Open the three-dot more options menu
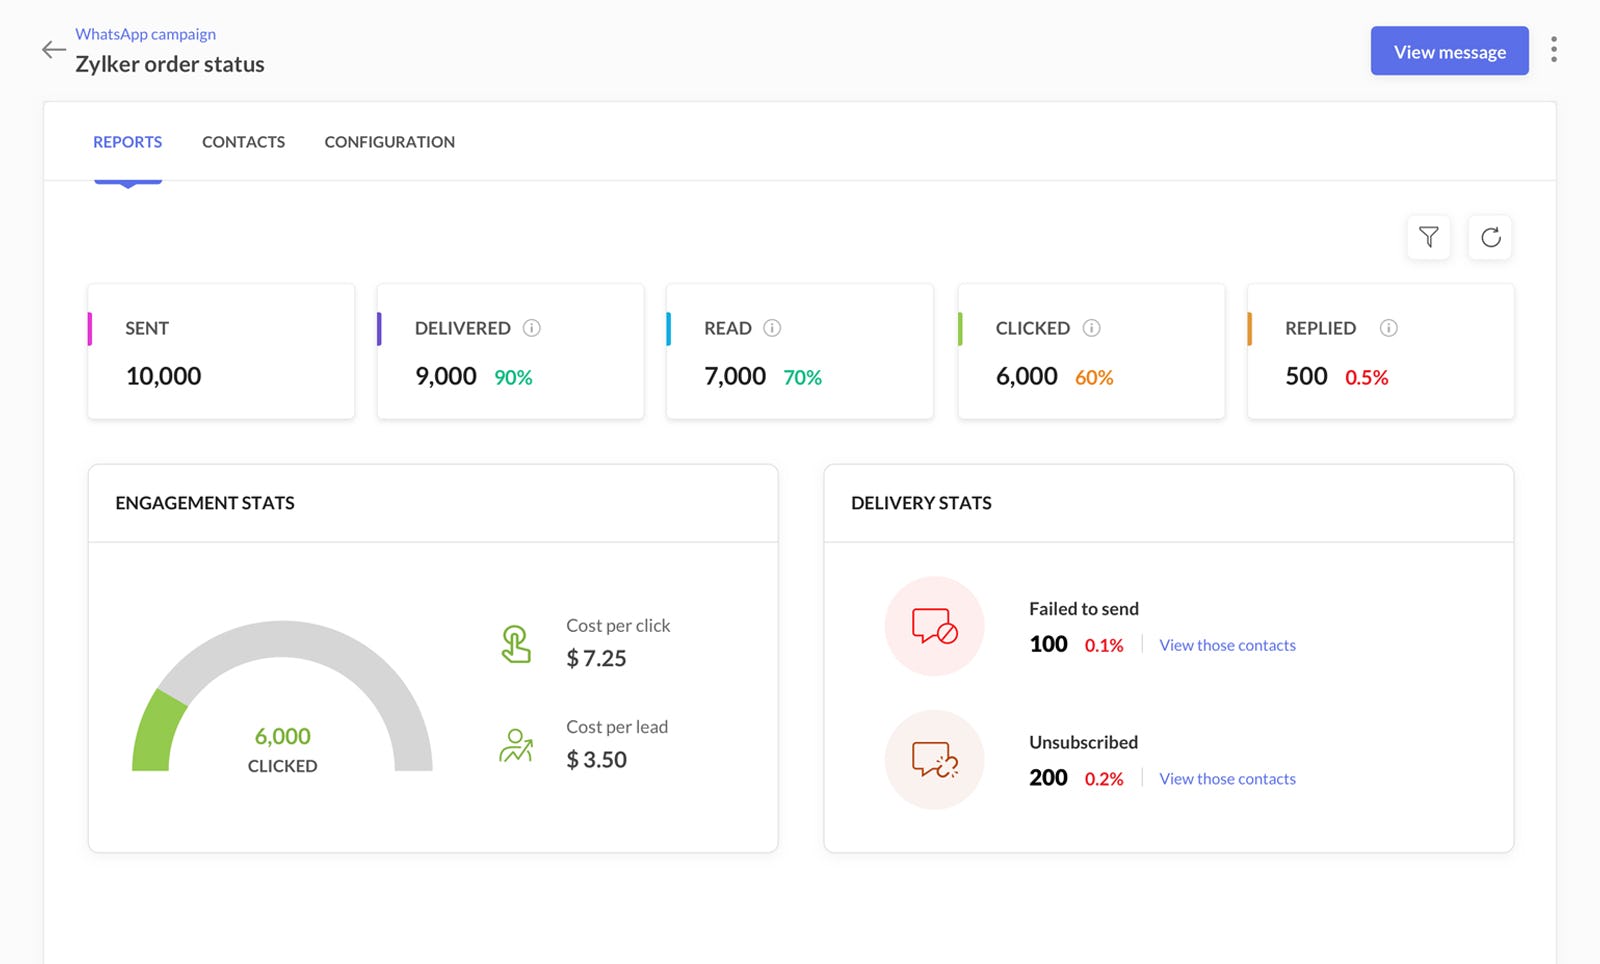 1553,50
